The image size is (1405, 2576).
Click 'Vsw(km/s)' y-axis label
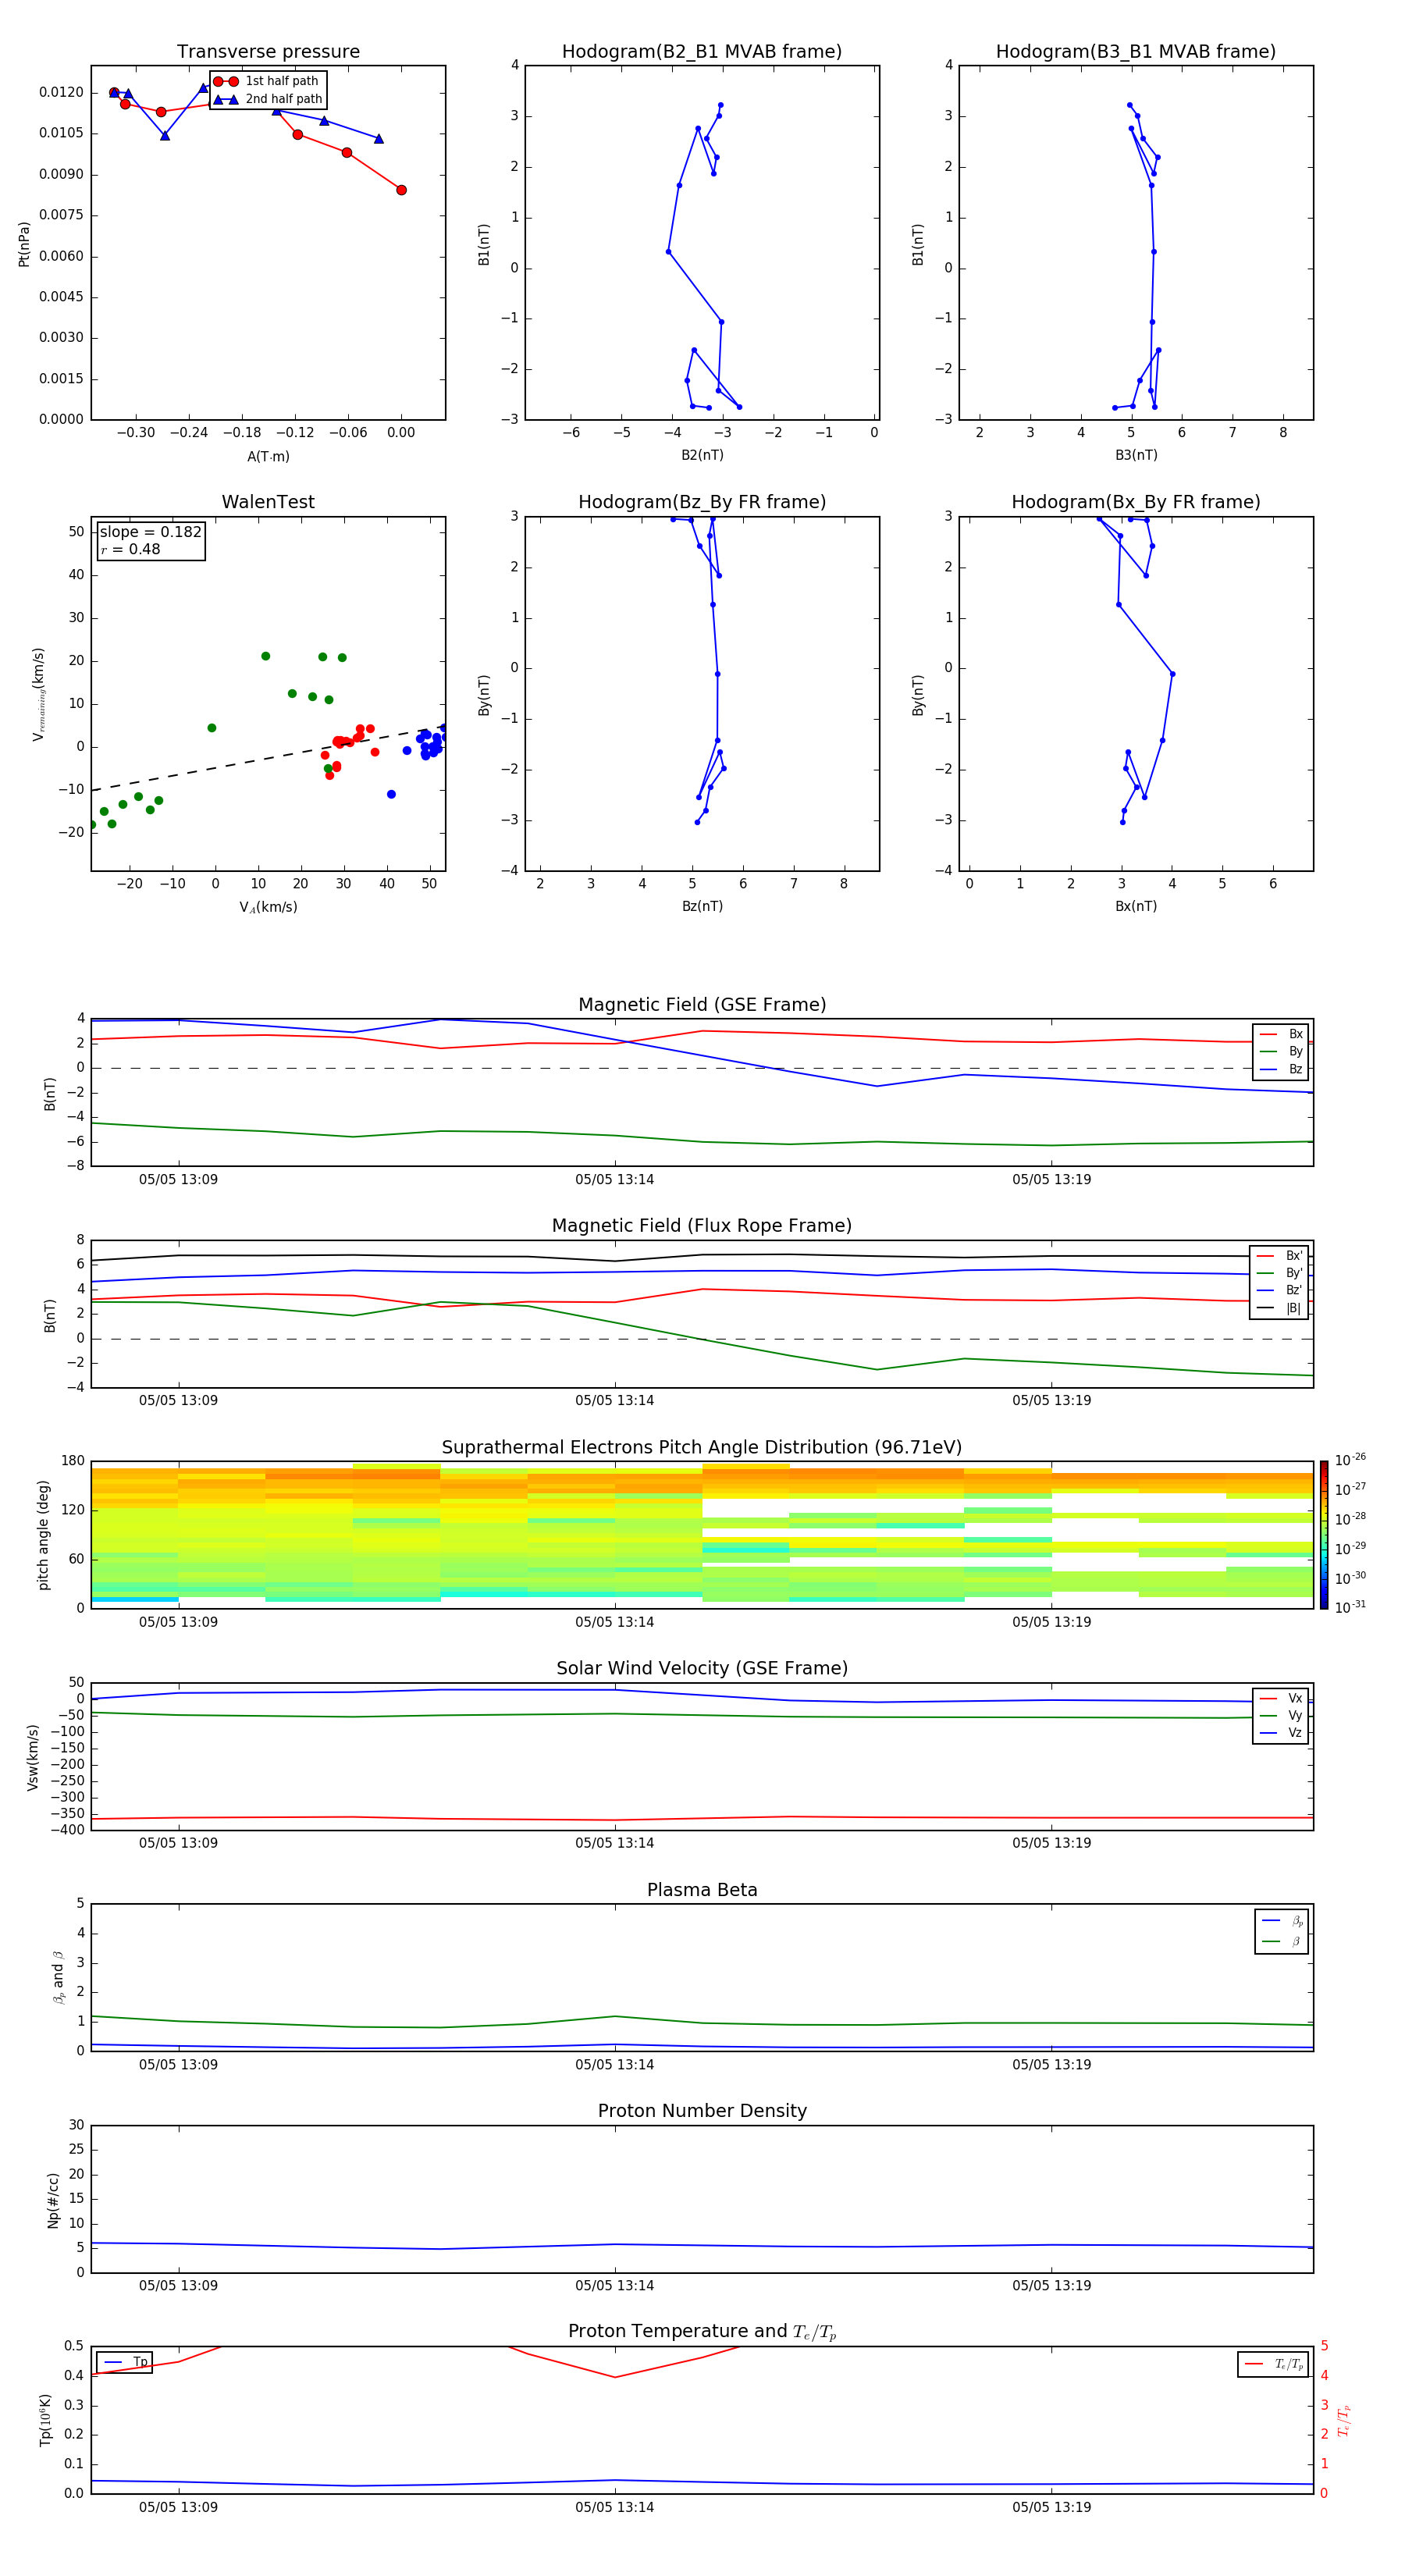tap(33, 1757)
